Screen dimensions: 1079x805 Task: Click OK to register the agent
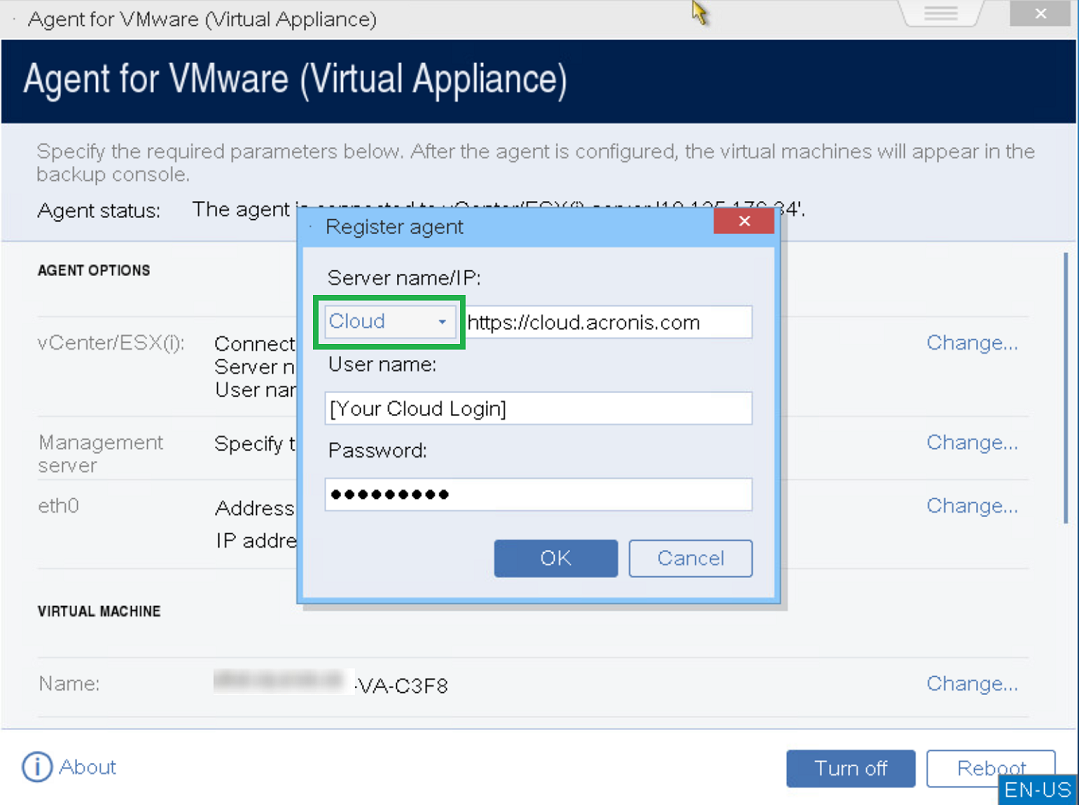(x=555, y=558)
